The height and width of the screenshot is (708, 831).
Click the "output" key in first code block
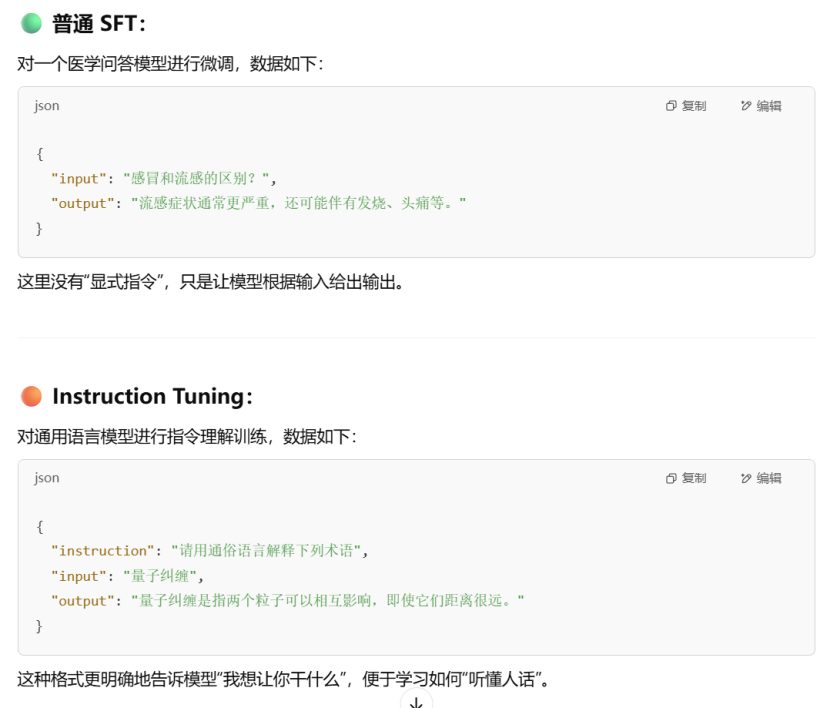(x=83, y=203)
